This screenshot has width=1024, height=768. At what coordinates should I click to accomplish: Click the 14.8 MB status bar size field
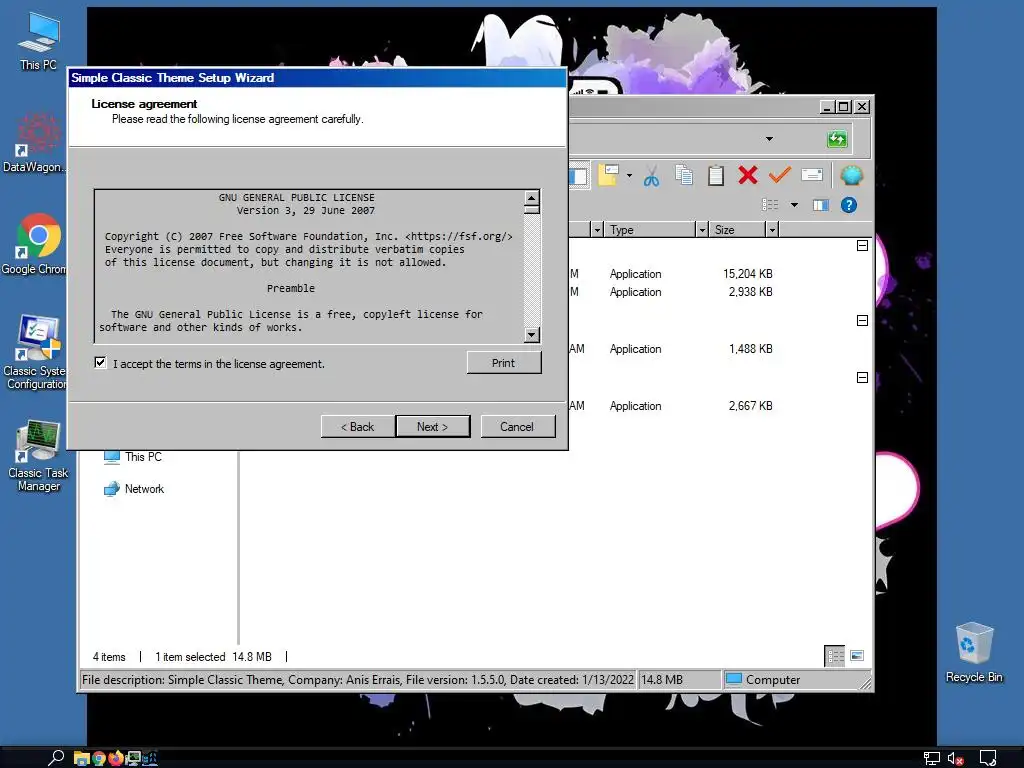coord(680,680)
